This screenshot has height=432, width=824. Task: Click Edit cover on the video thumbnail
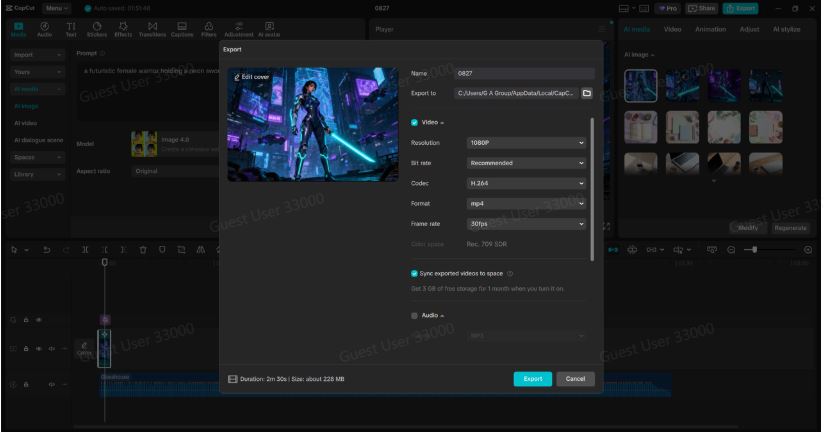coord(251,77)
